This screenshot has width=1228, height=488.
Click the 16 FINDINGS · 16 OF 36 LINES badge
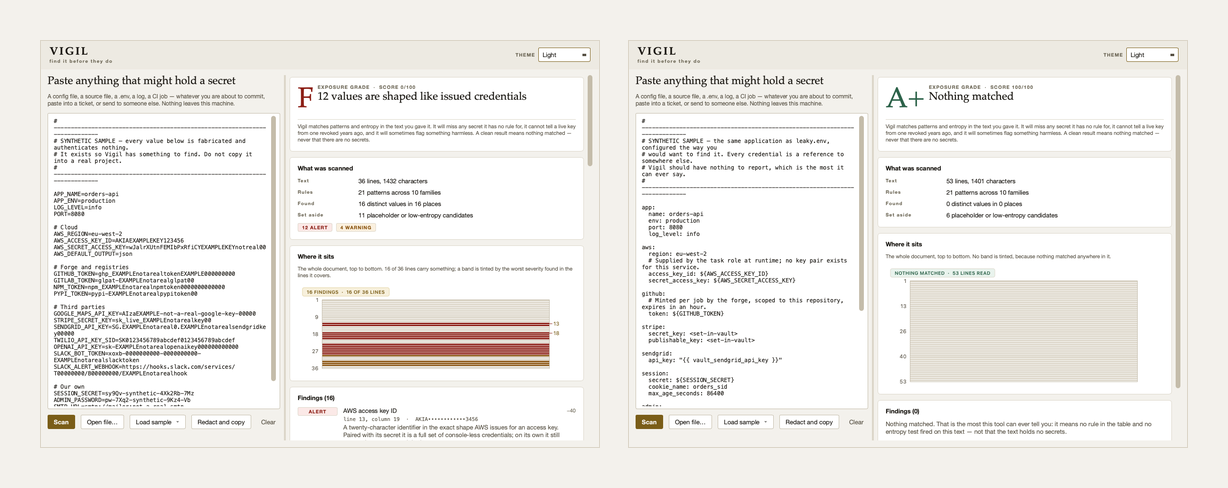click(346, 292)
